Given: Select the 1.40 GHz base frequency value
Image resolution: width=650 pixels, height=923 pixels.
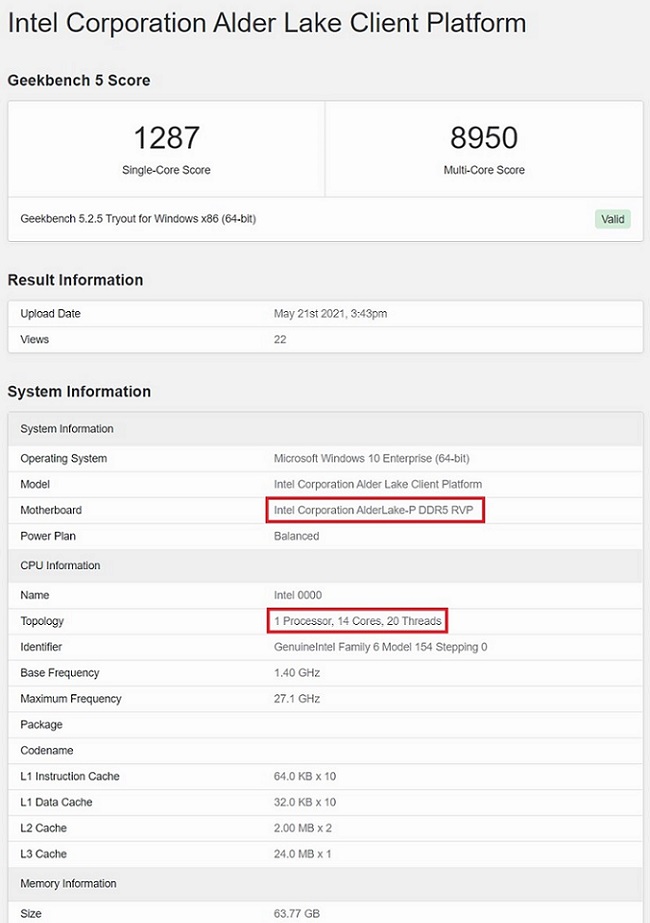Looking at the screenshot, I should coord(297,673).
